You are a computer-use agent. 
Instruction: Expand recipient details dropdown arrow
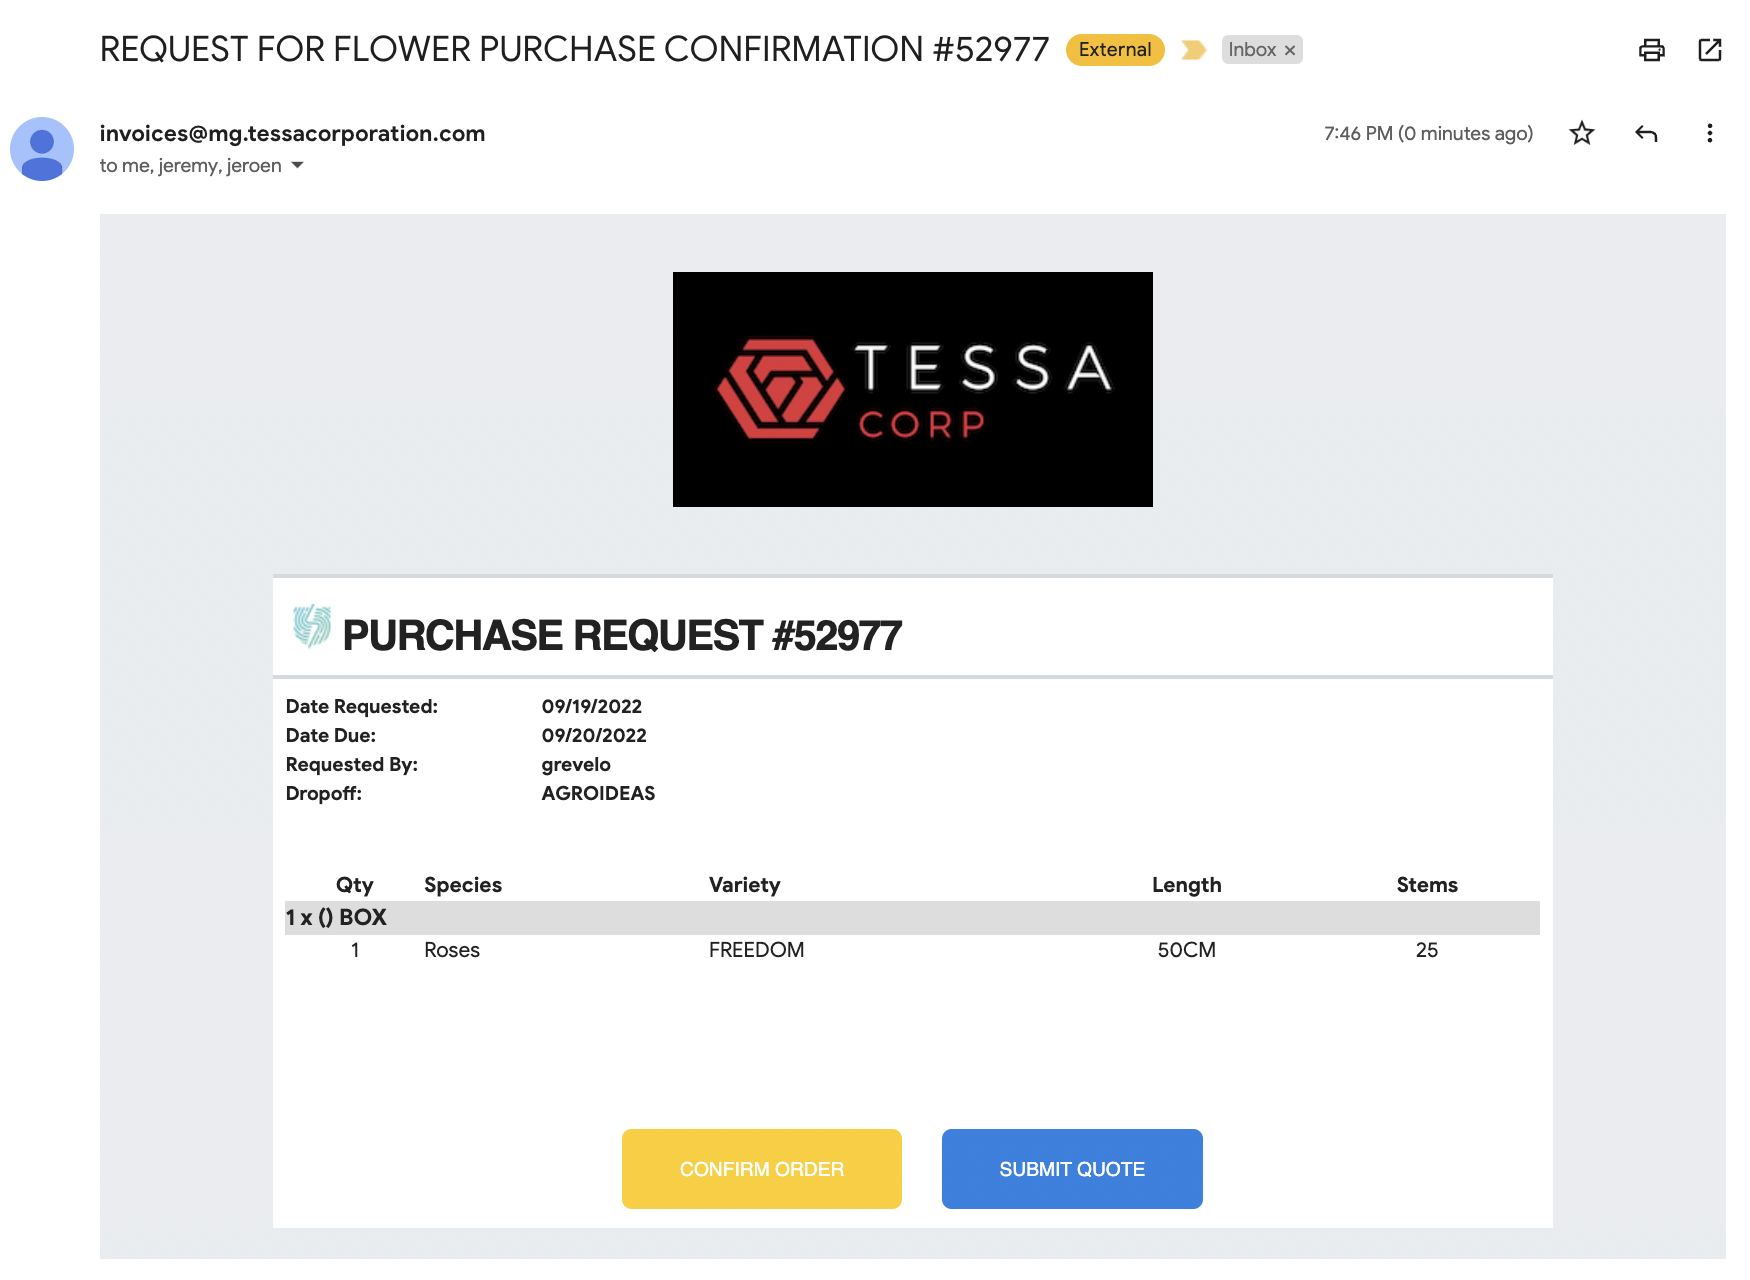[x=297, y=165]
